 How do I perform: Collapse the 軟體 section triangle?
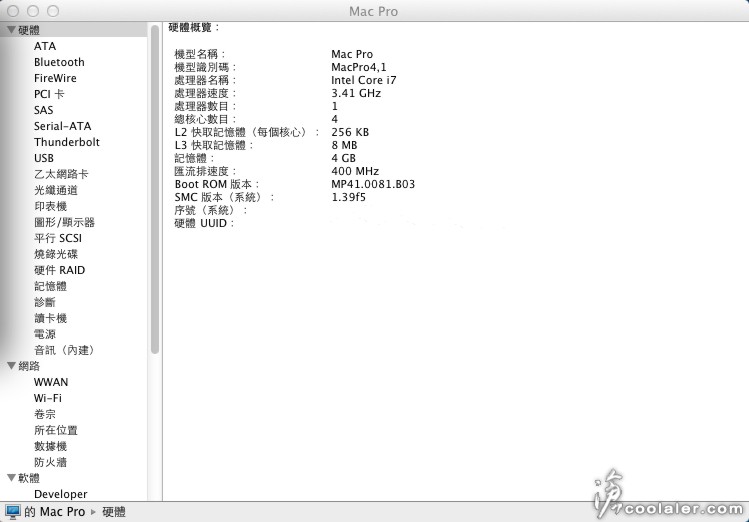[x=11, y=478]
